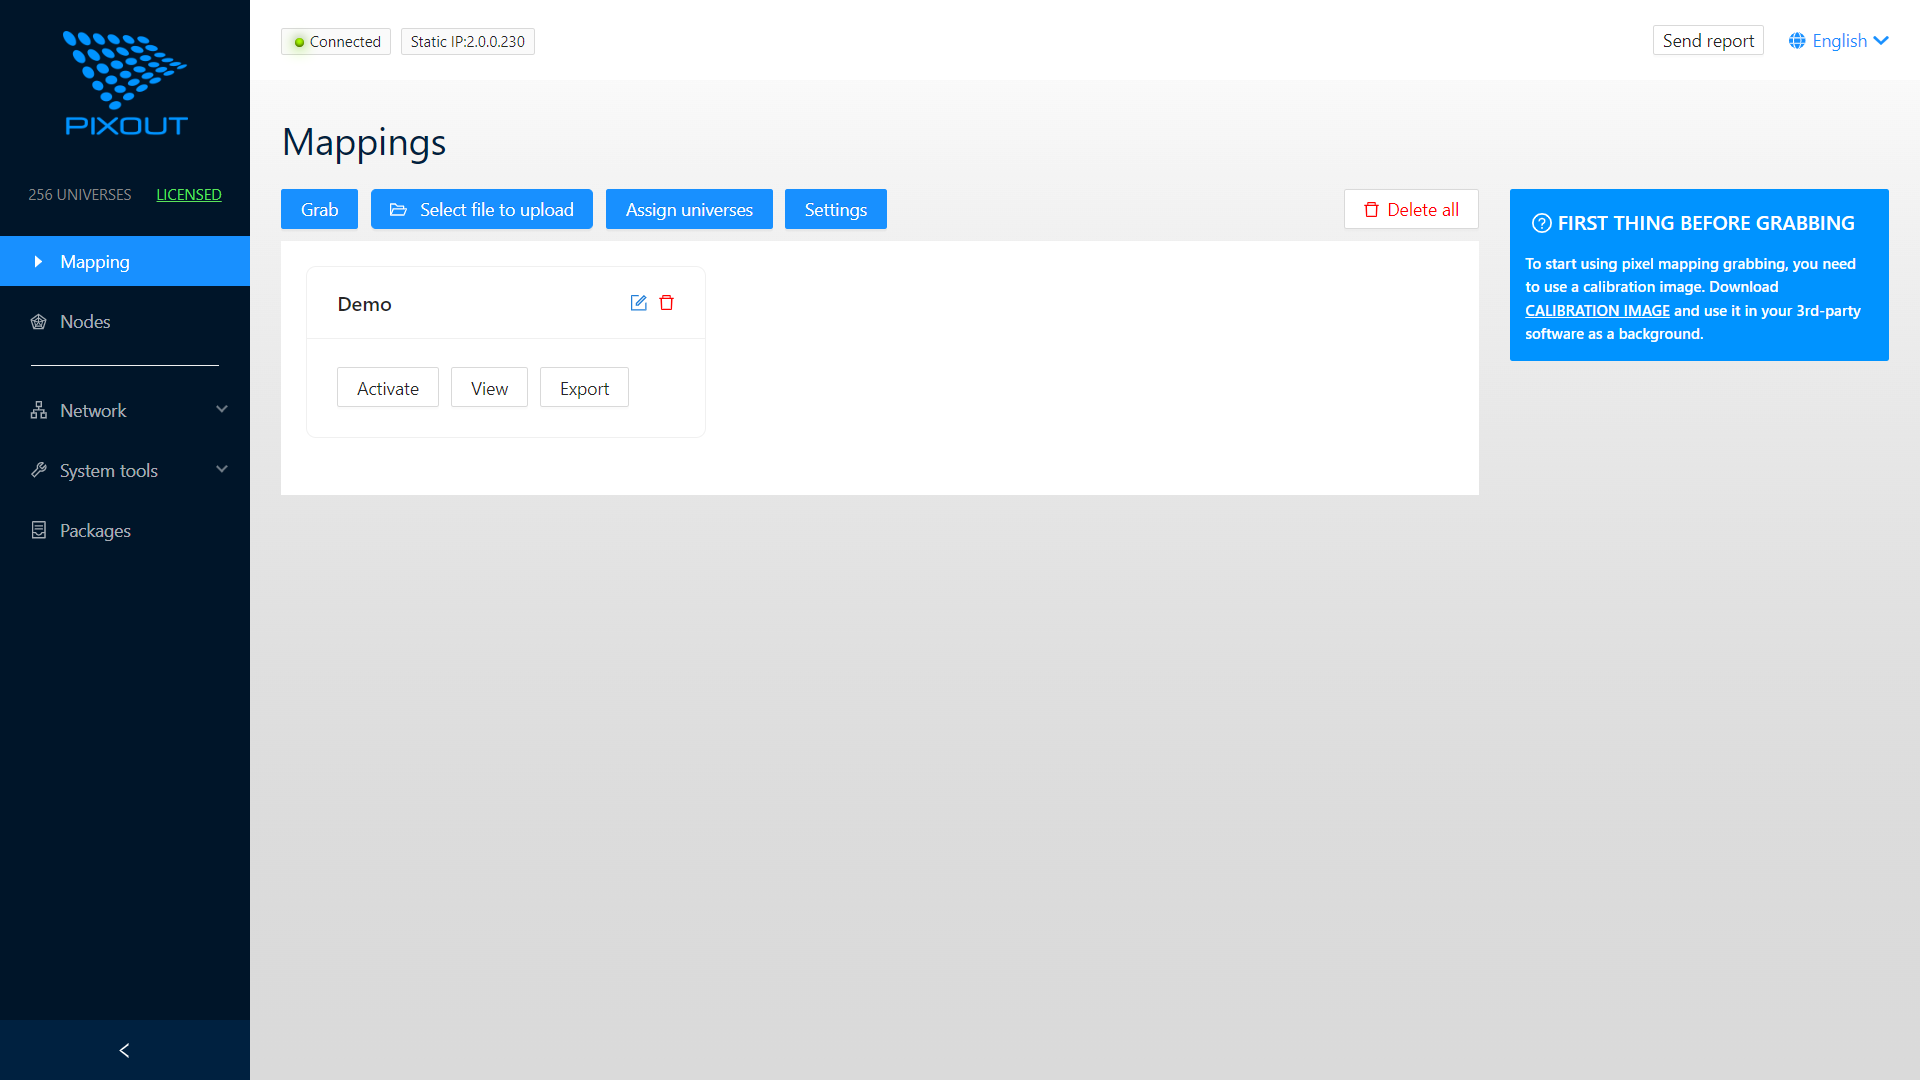Activate the Demo mapping
1920x1080 pixels.
387,387
